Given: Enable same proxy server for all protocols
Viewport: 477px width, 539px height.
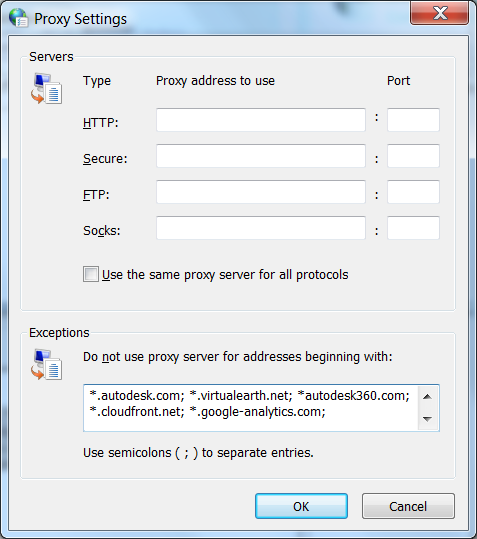Looking at the screenshot, I should click(91, 274).
